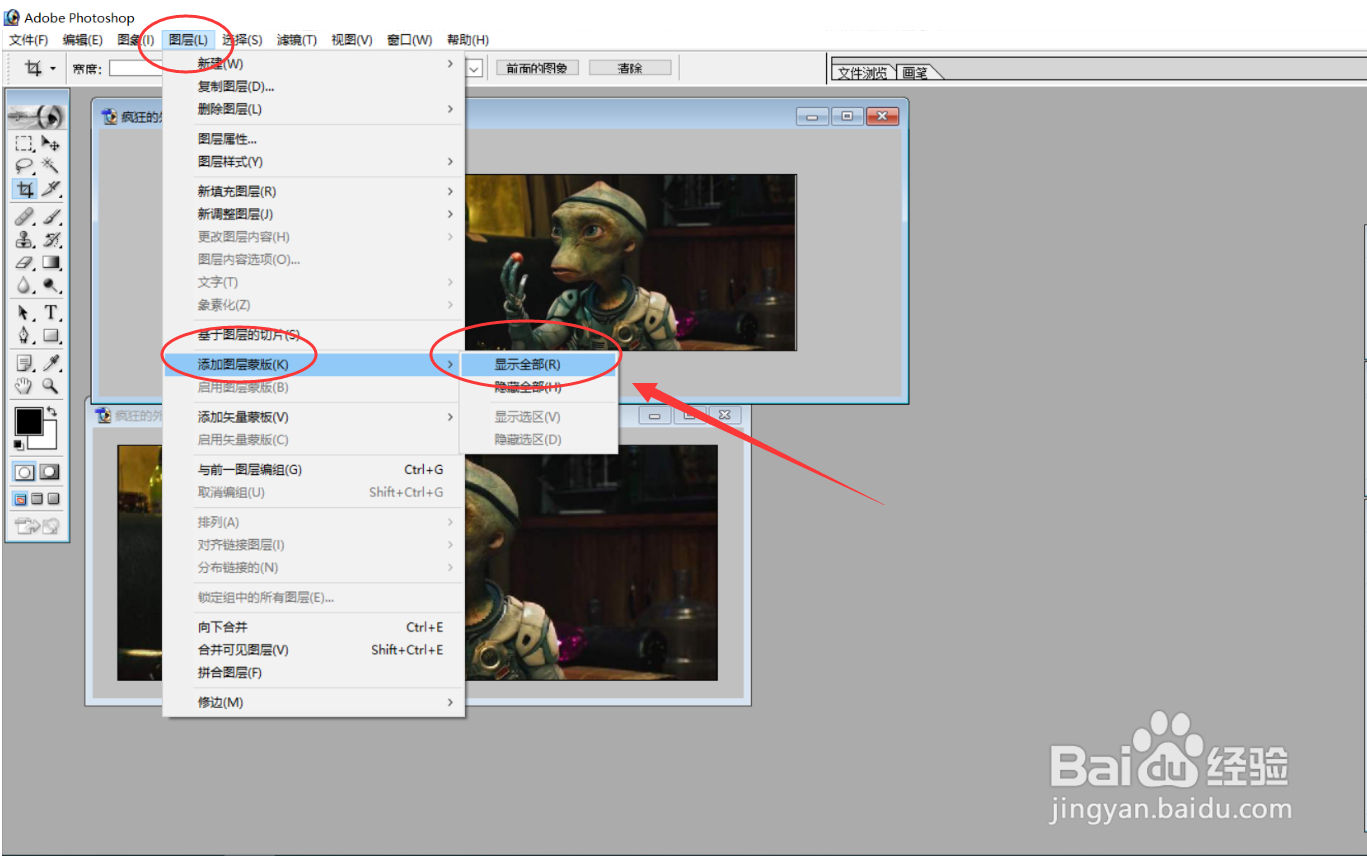Choose 与前一图层编组(G) menu item
The height and width of the screenshot is (856, 1367).
coord(314,469)
